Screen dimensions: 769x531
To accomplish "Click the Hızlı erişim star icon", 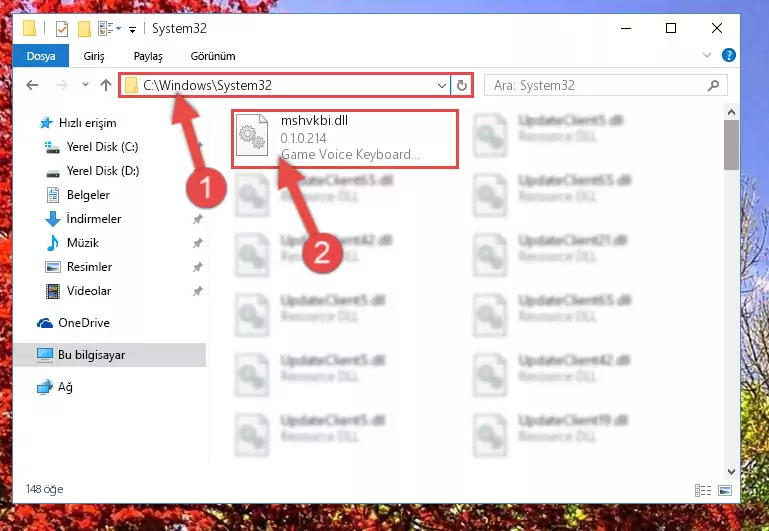I will tap(46, 123).
